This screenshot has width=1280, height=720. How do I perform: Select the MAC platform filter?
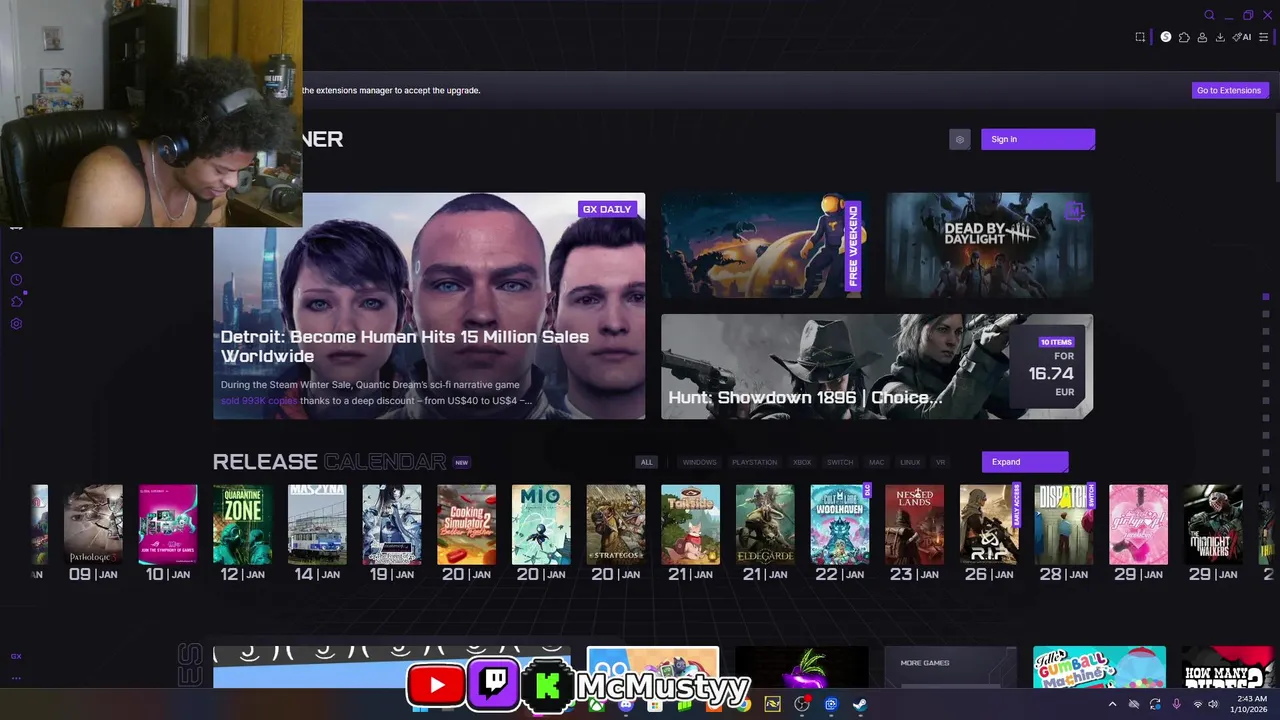coord(877,462)
